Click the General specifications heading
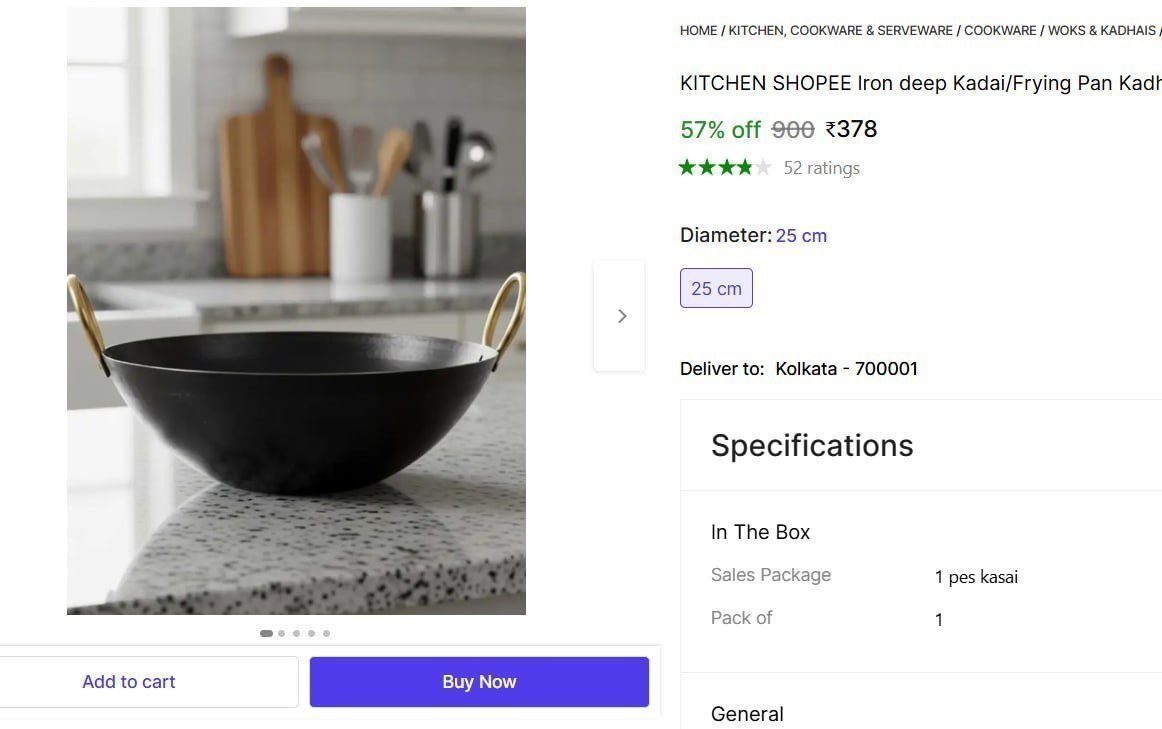This screenshot has height=729, width=1162. tap(747, 714)
